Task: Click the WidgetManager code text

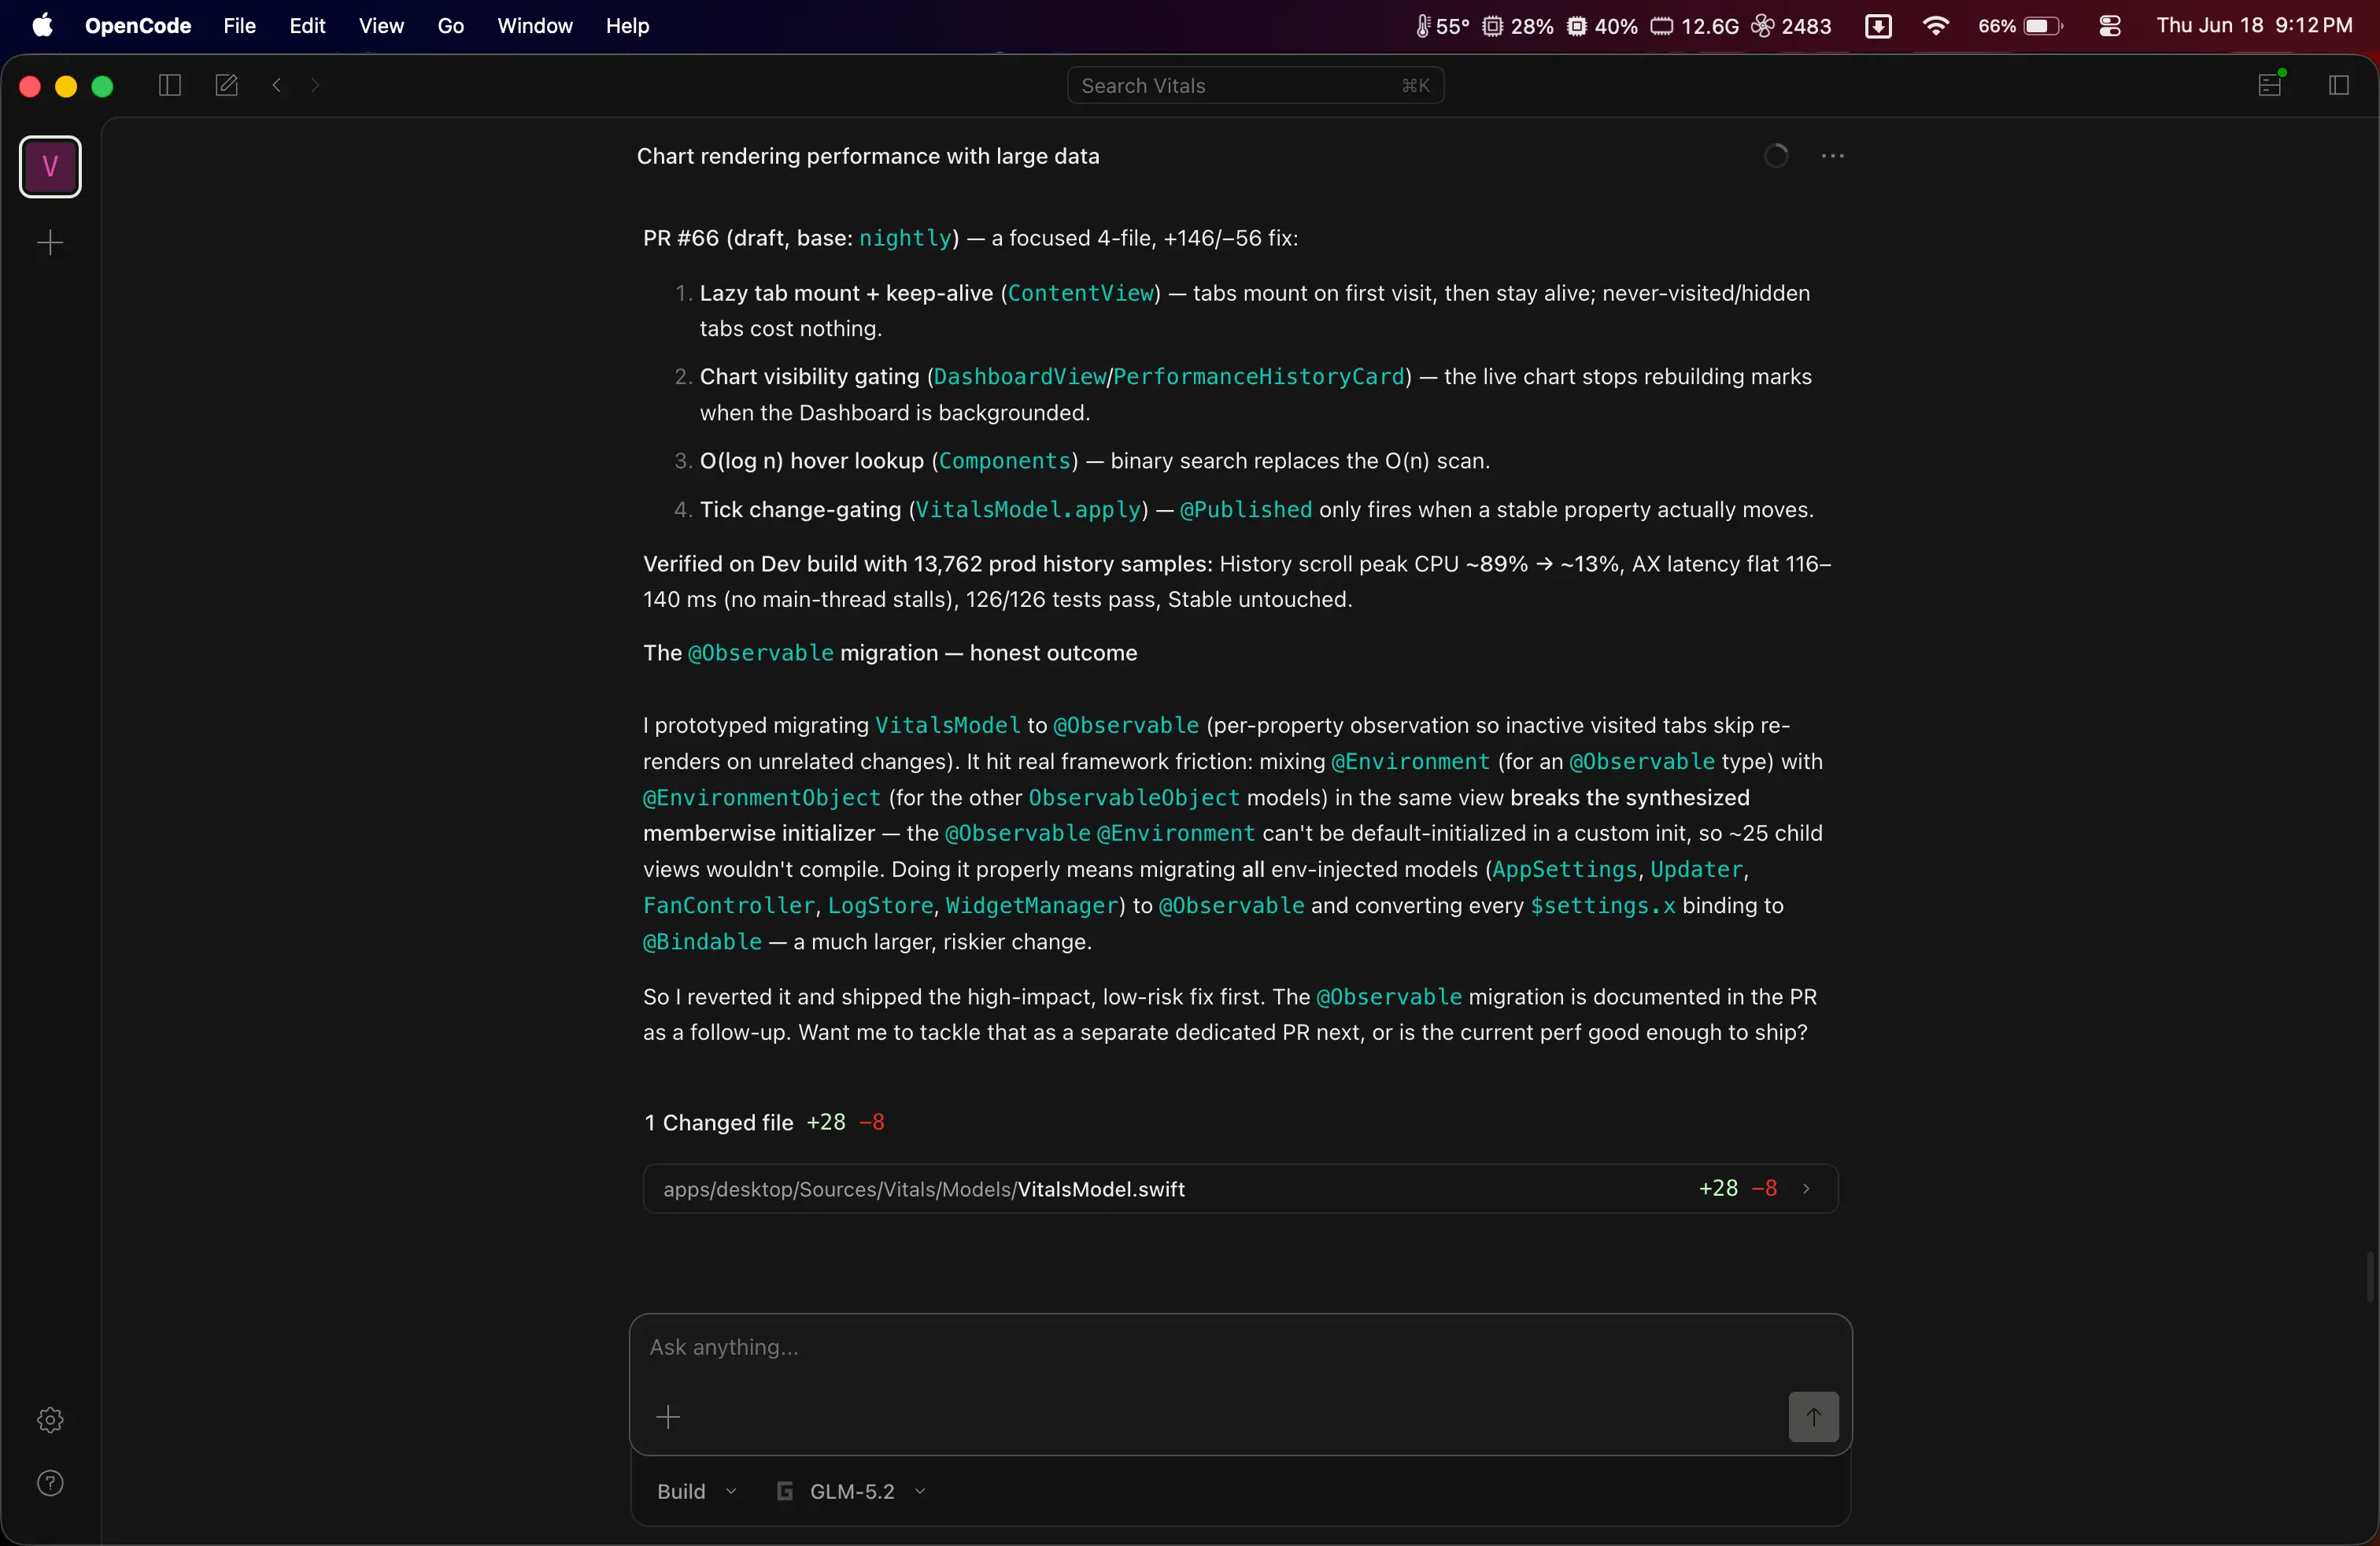Action: pyautogui.click(x=1031, y=905)
